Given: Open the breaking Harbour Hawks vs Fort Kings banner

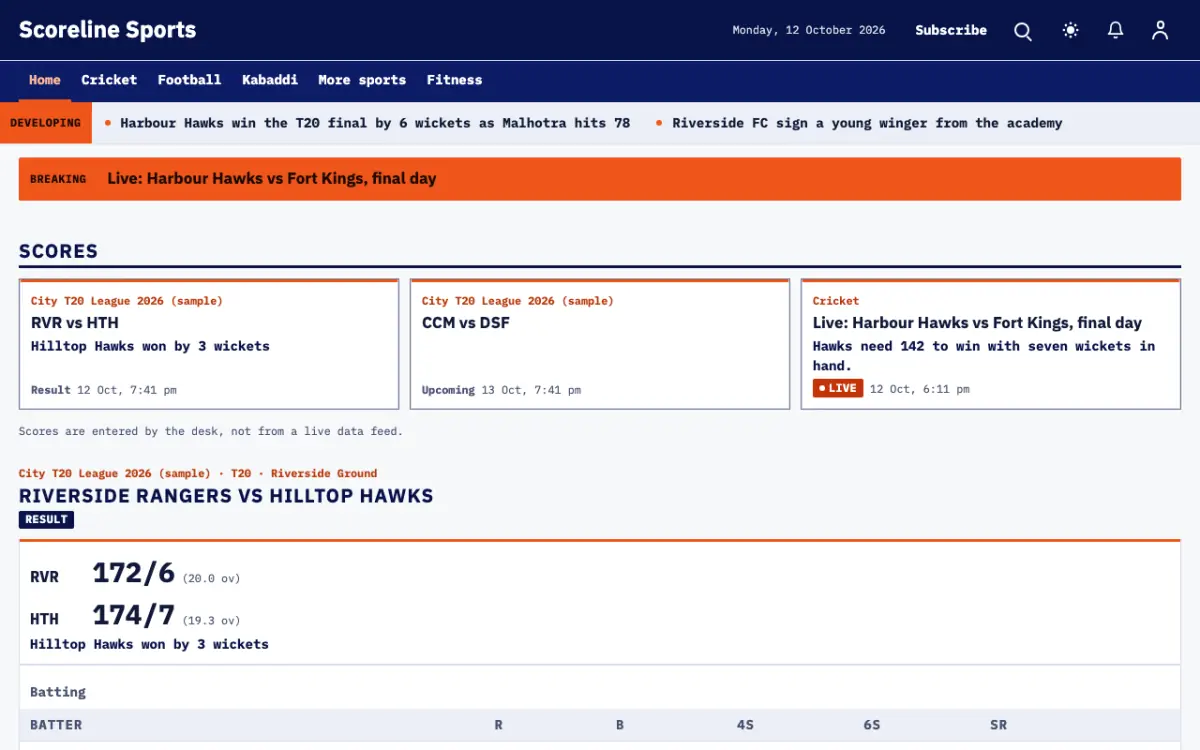Looking at the screenshot, I should 600,179.
